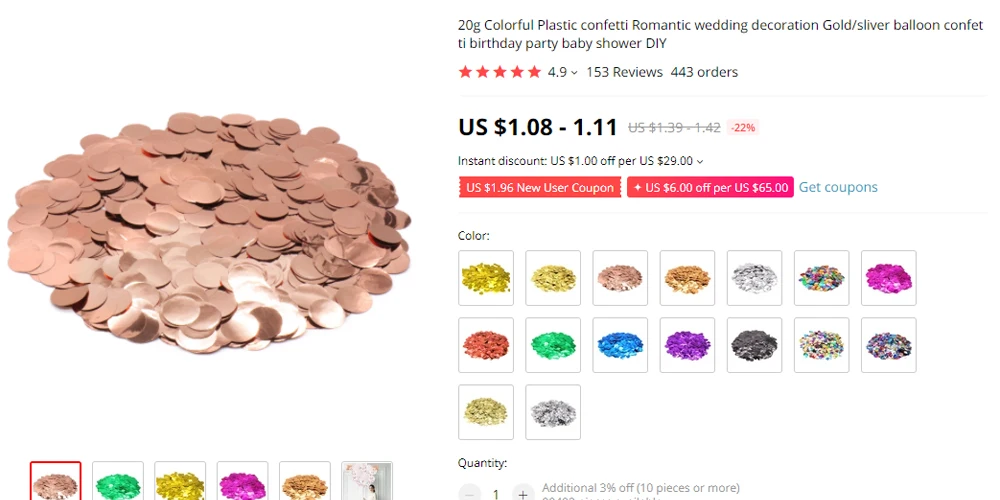Screen dimensions: 1000x500
Task: Open the Get coupons link
Action: (838, 187)
